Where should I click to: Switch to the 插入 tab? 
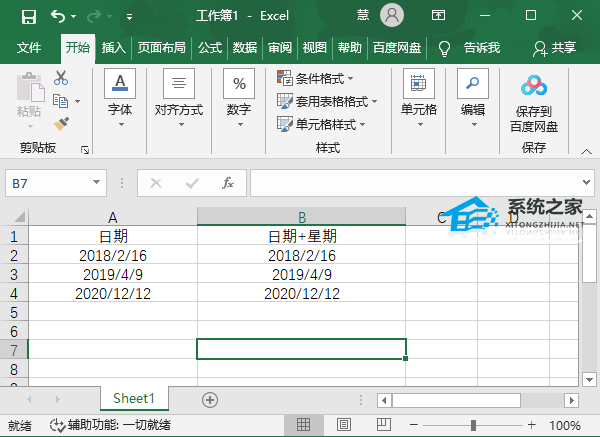(x=114, y=48)
